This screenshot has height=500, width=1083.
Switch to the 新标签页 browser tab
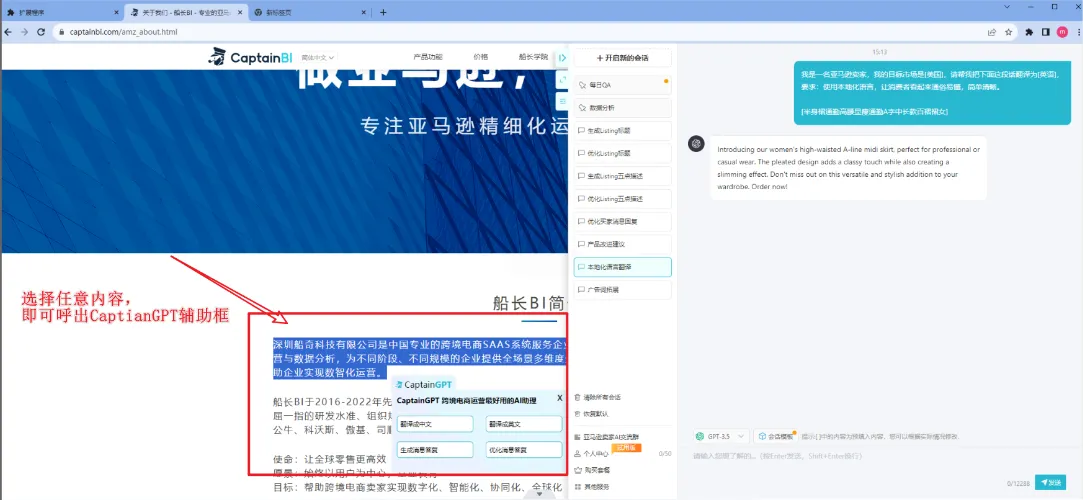pyautogui.click(x=309, y=12)
